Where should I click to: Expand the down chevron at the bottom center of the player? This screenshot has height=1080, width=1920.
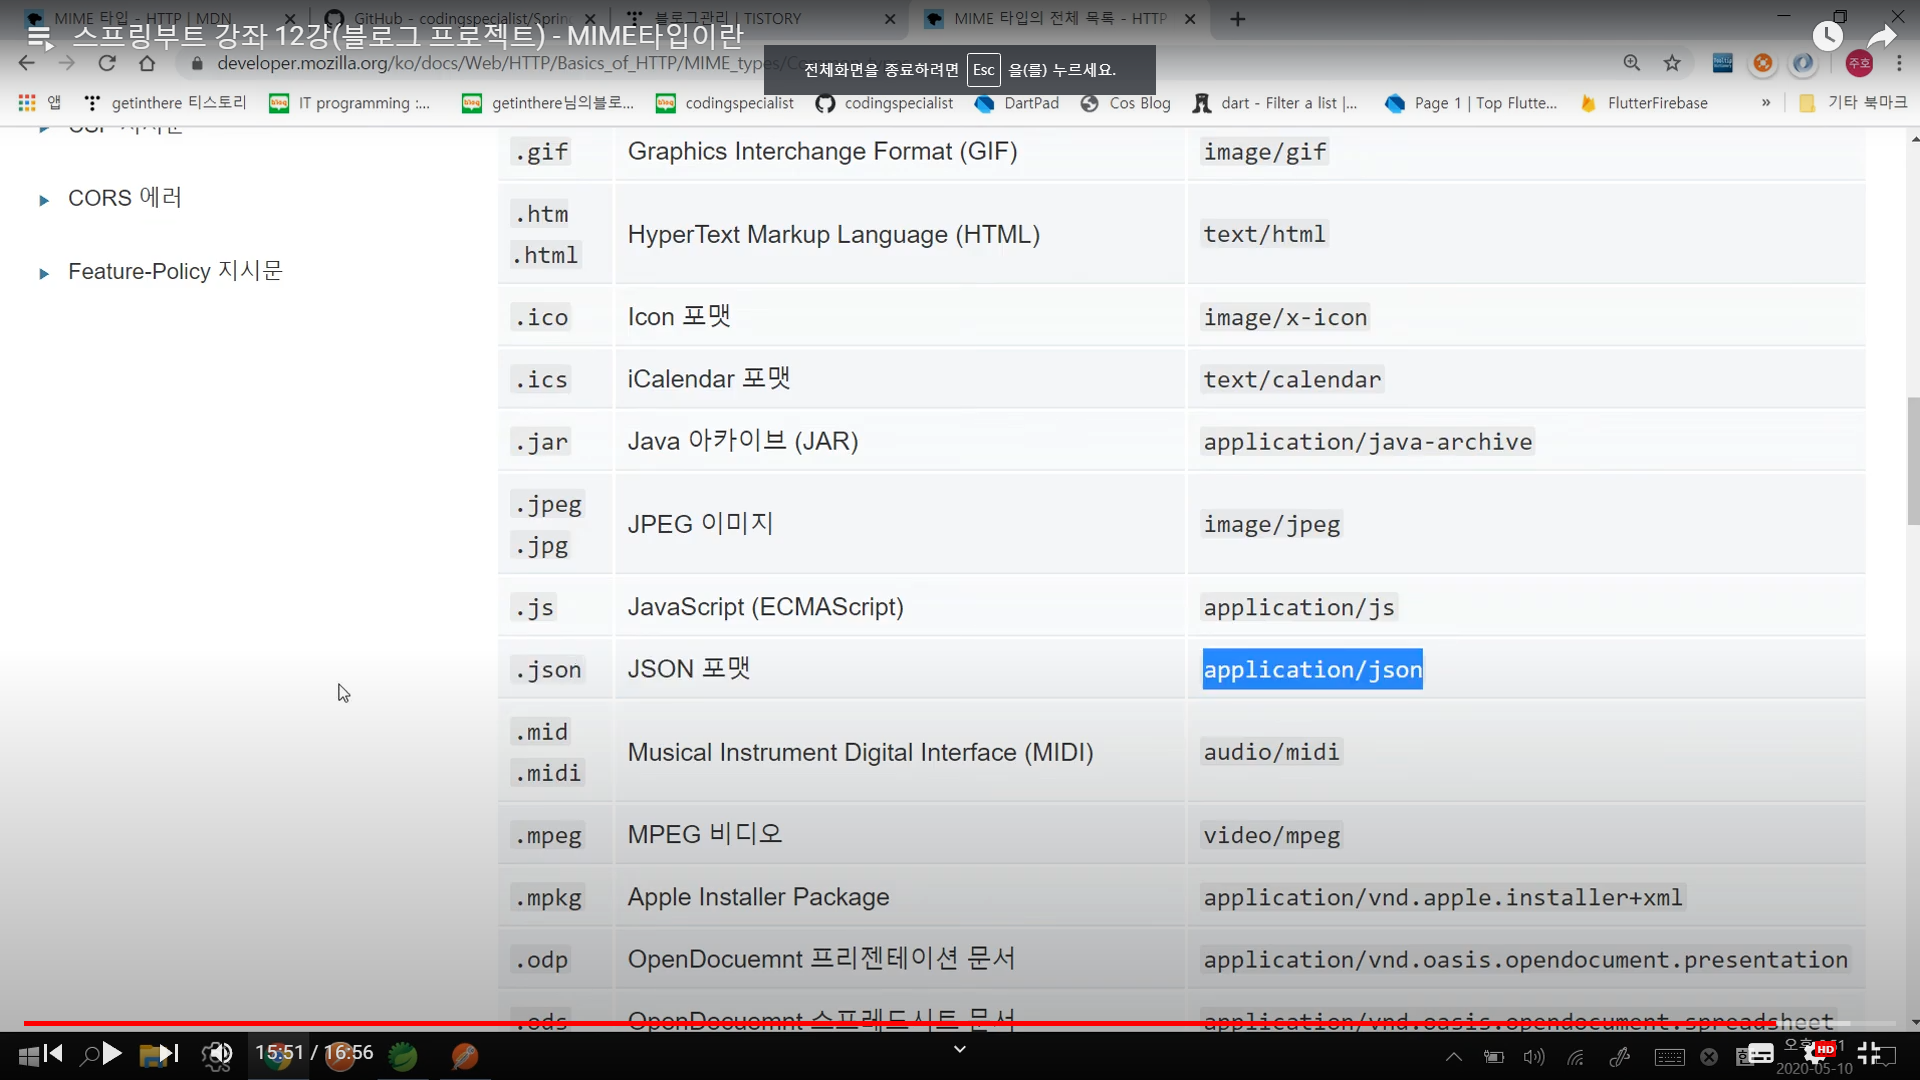(960, 1049)
